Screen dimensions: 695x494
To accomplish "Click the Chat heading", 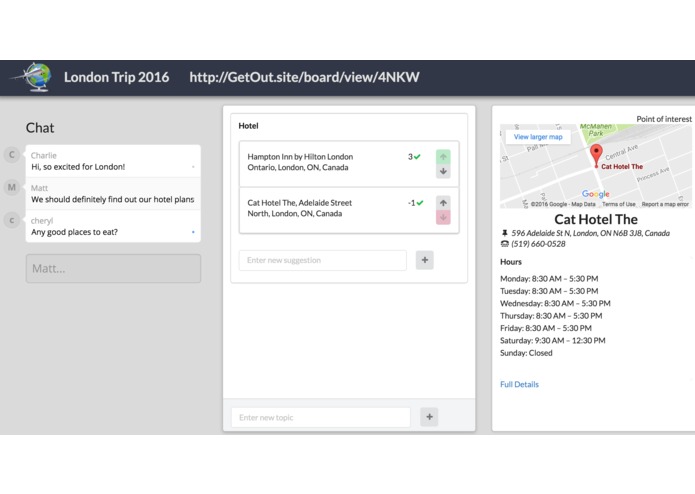I will pos(40,128).
